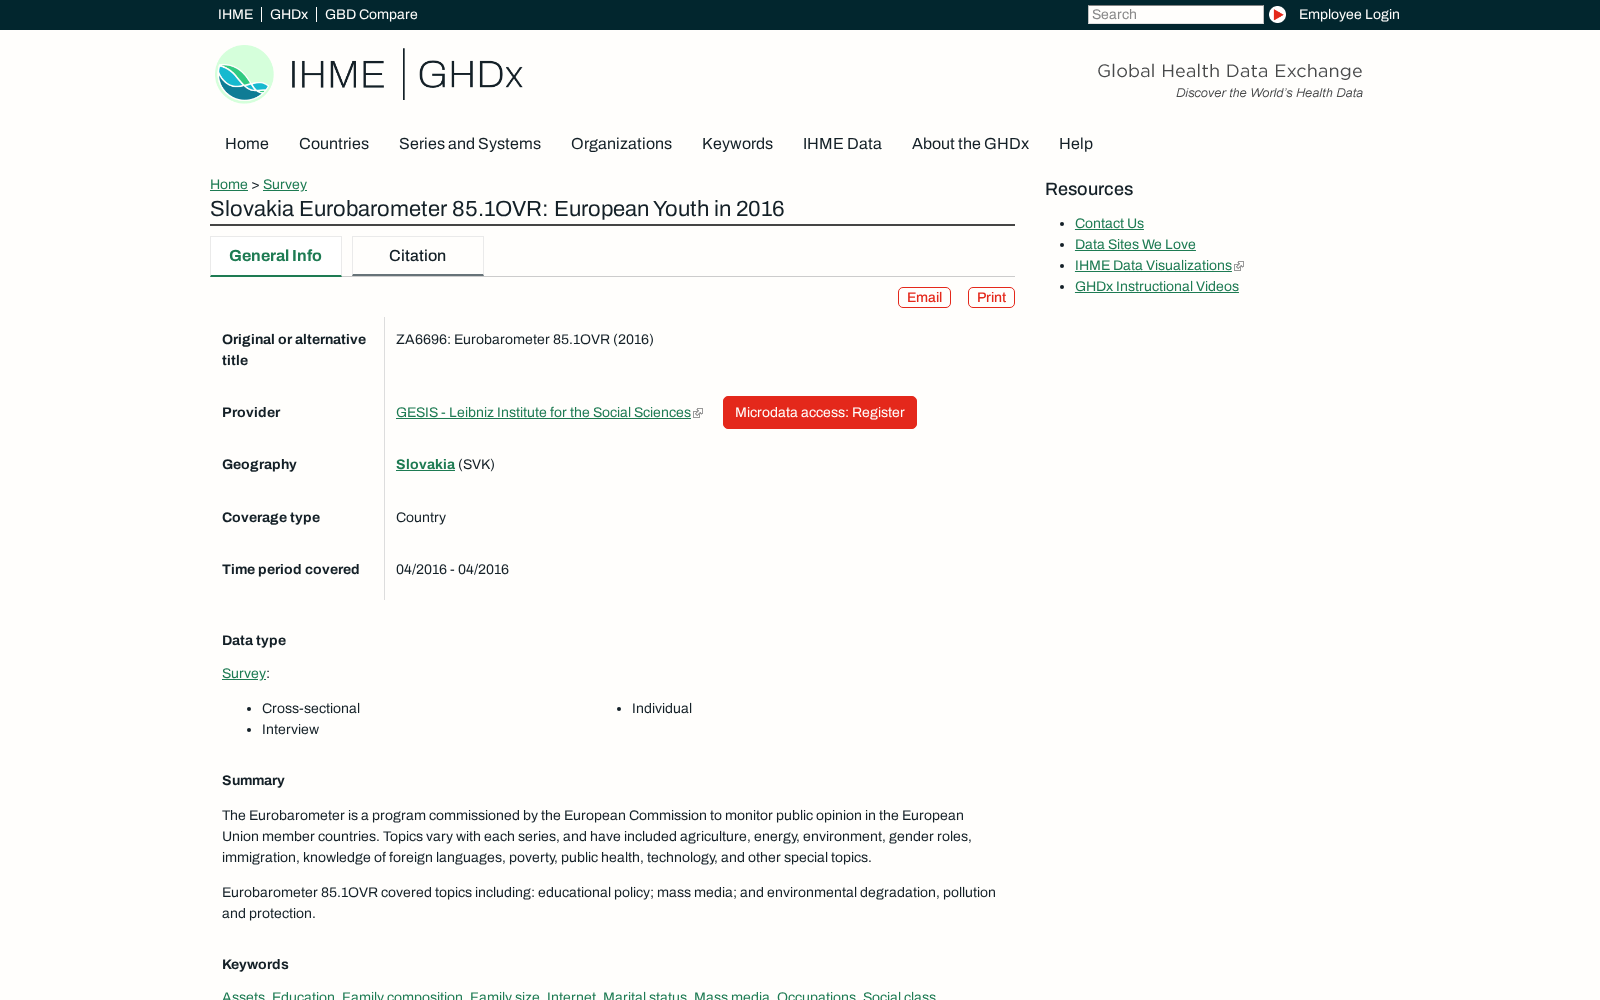
Task: Open GHDx Instructional Videos link
Action: pos(1157,286)
